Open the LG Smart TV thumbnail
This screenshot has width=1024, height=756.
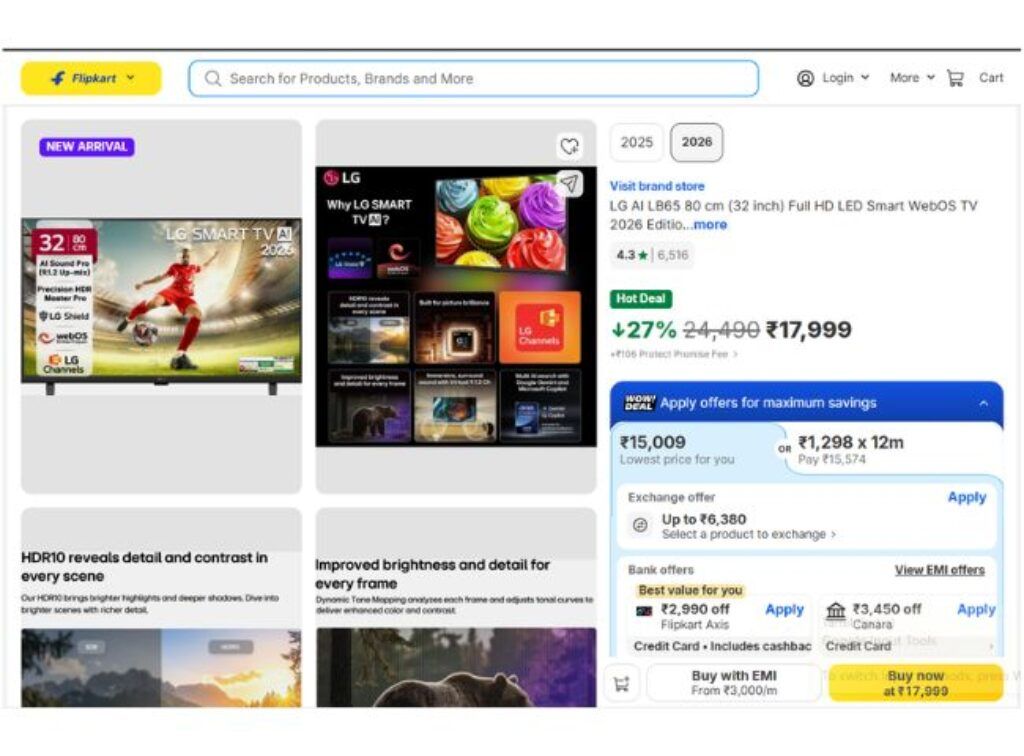click(x=161, y=306)
